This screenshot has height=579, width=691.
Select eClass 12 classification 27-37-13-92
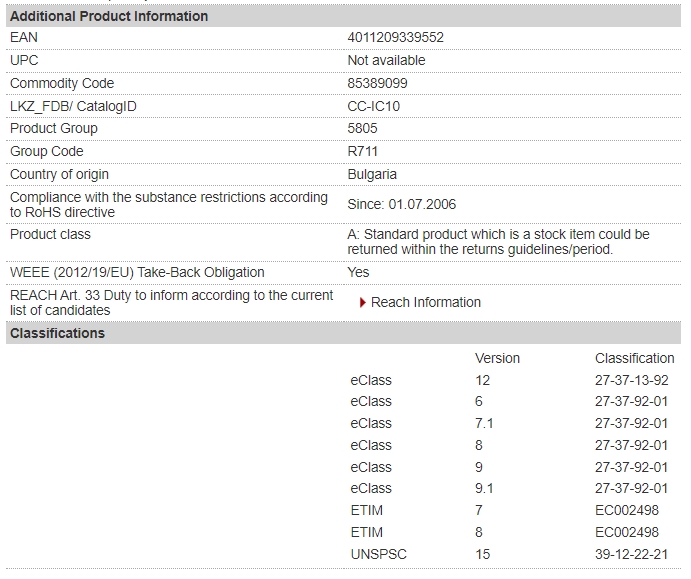pos(632,380)
